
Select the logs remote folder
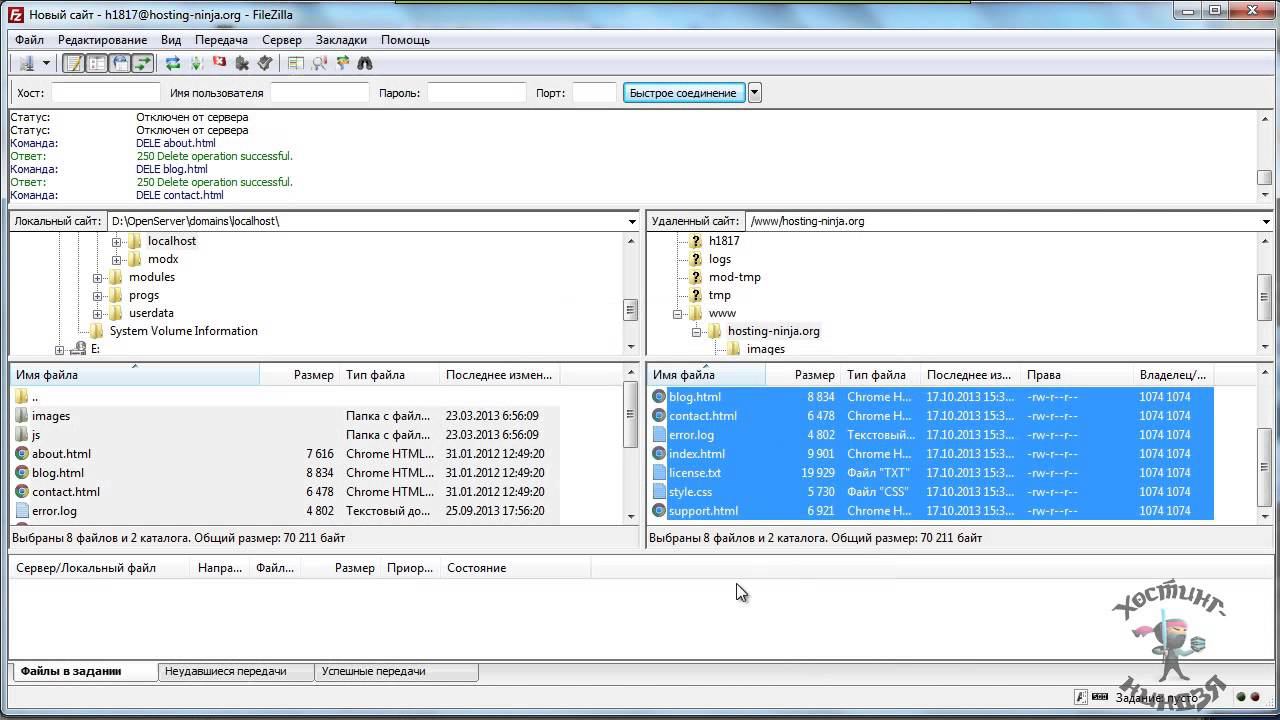coord(720,259)
